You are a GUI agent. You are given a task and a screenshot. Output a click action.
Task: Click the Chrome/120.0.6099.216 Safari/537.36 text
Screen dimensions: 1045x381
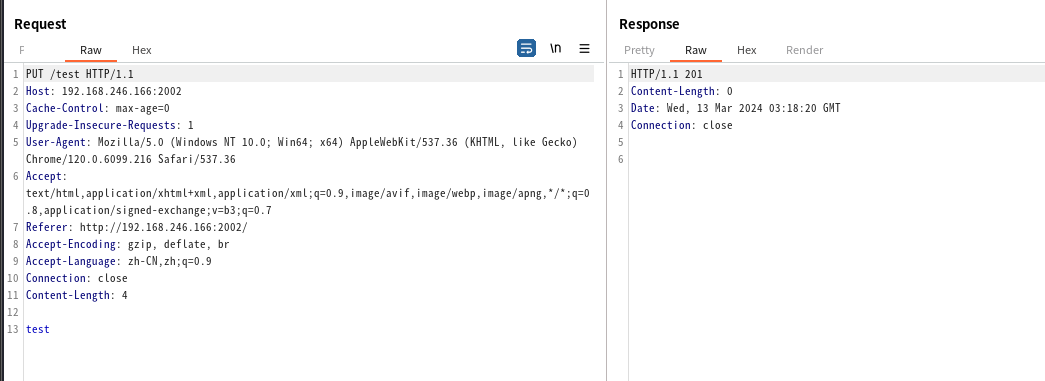[x=131, y=159]
